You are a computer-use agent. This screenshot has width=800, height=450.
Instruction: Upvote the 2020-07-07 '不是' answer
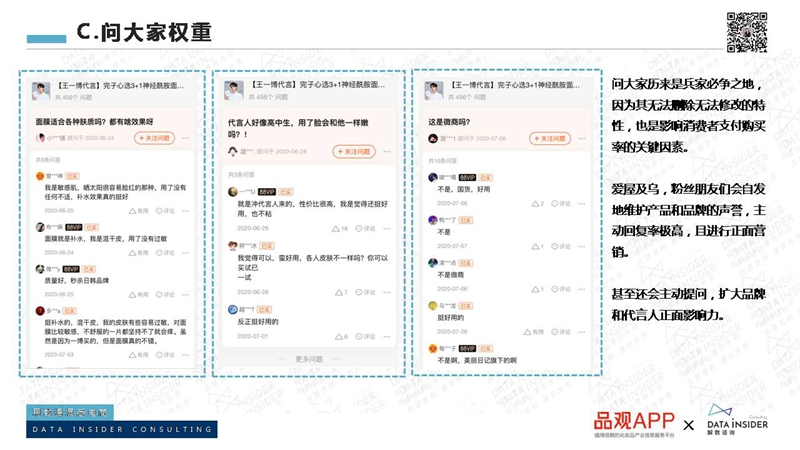tap(538, 246)
